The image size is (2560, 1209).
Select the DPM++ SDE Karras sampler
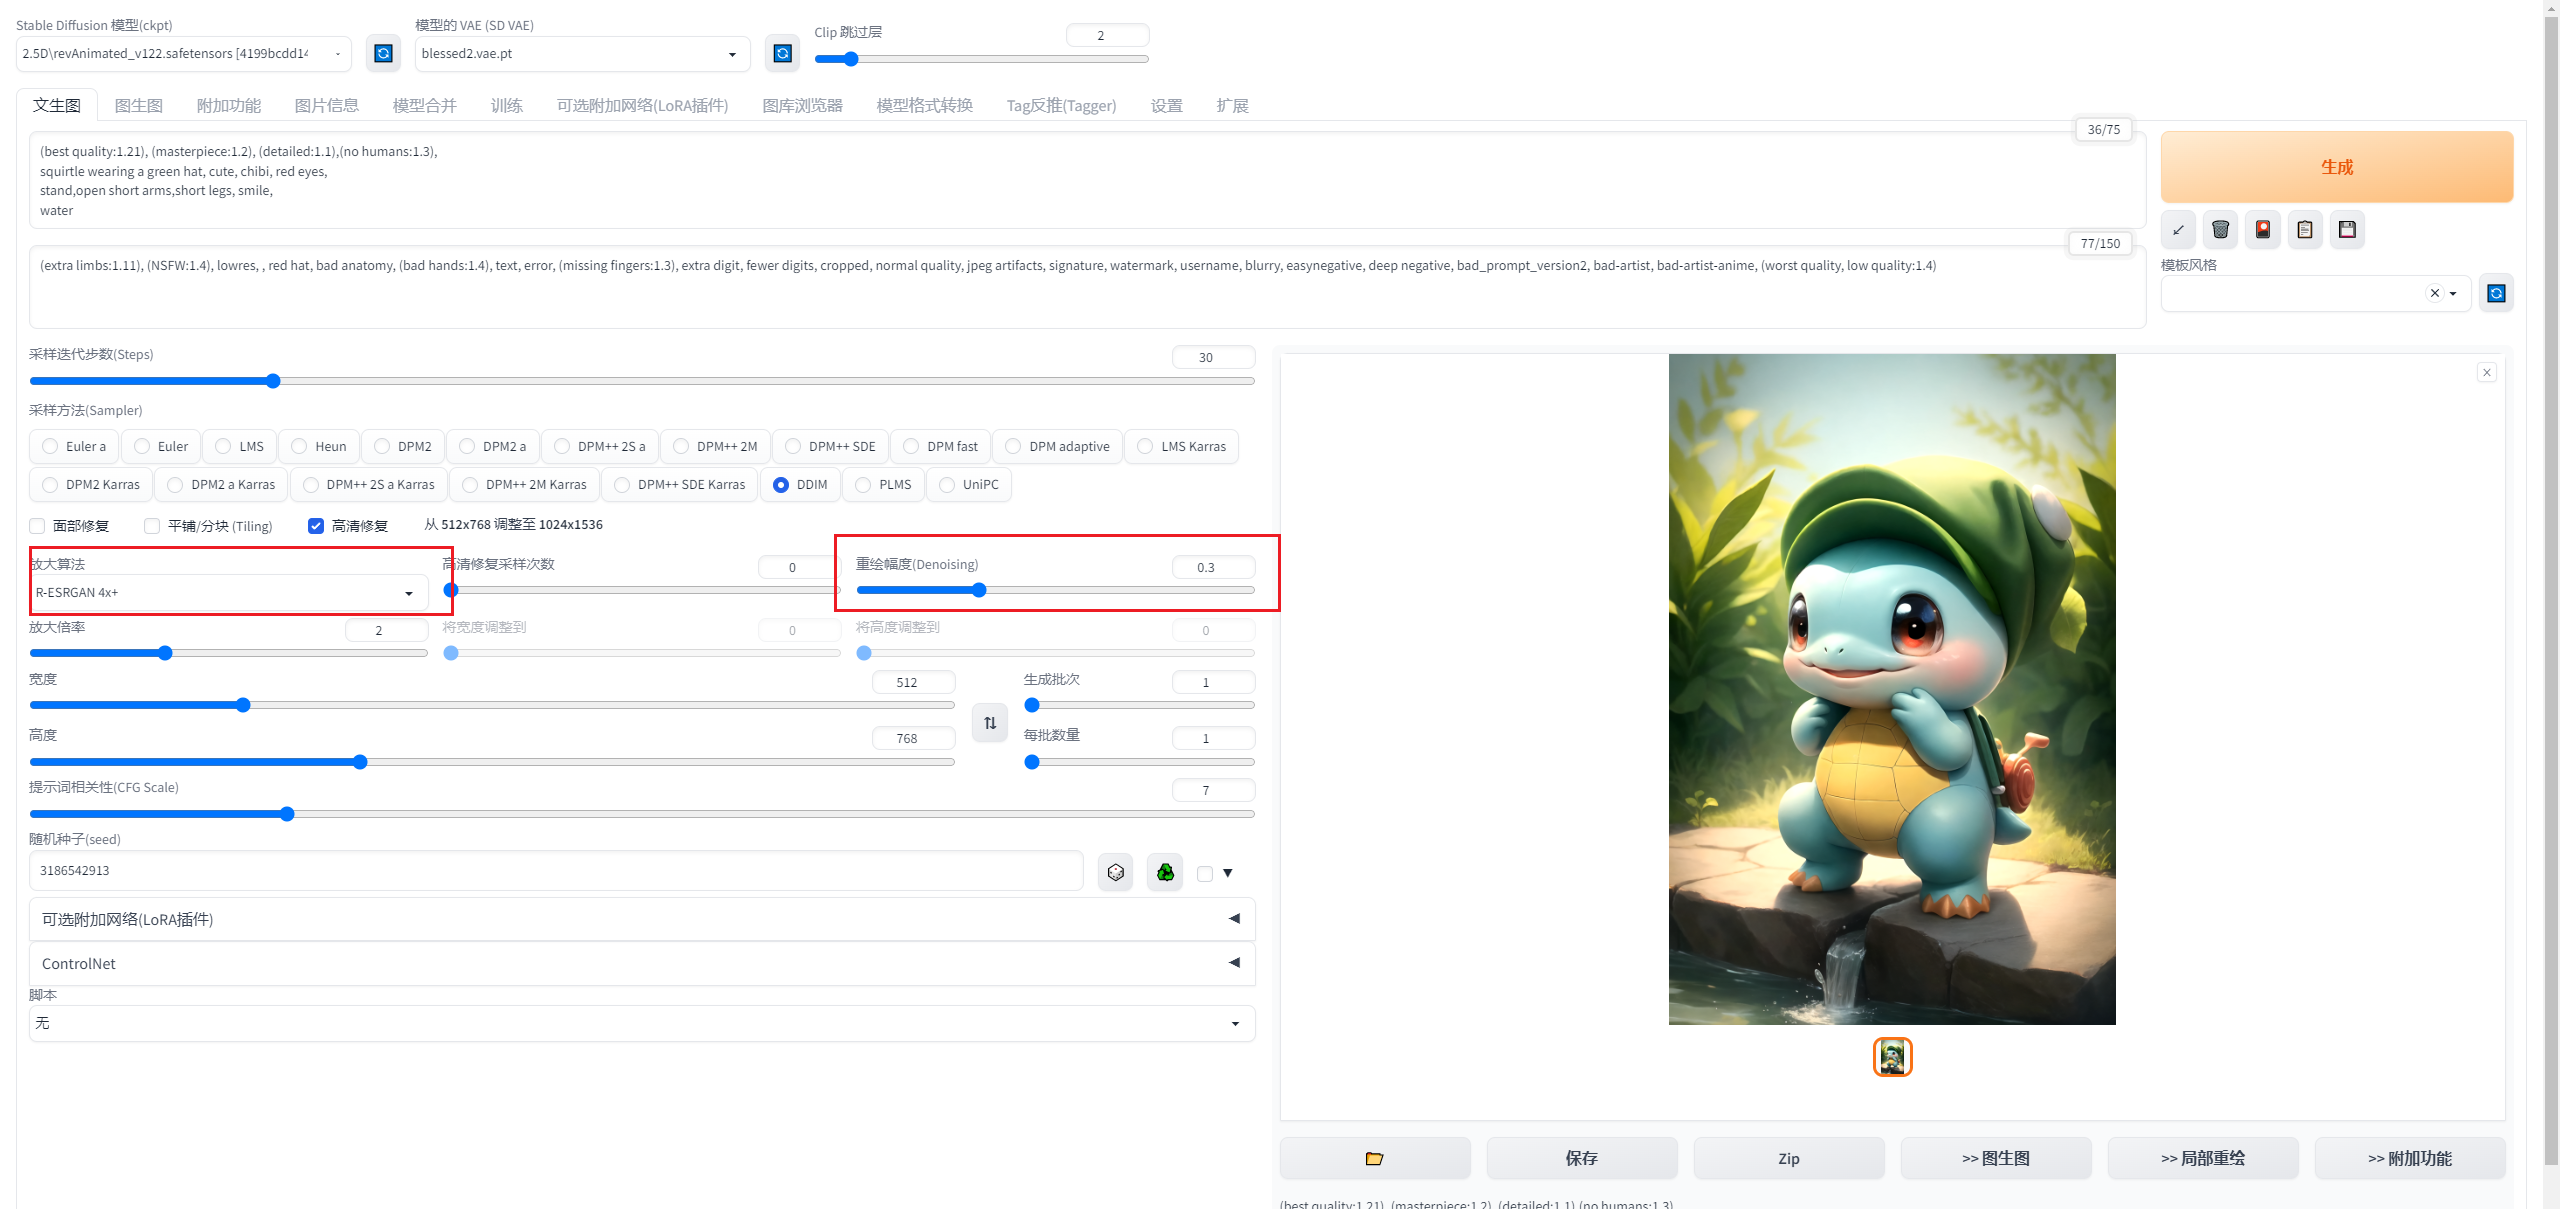[680, 484]
